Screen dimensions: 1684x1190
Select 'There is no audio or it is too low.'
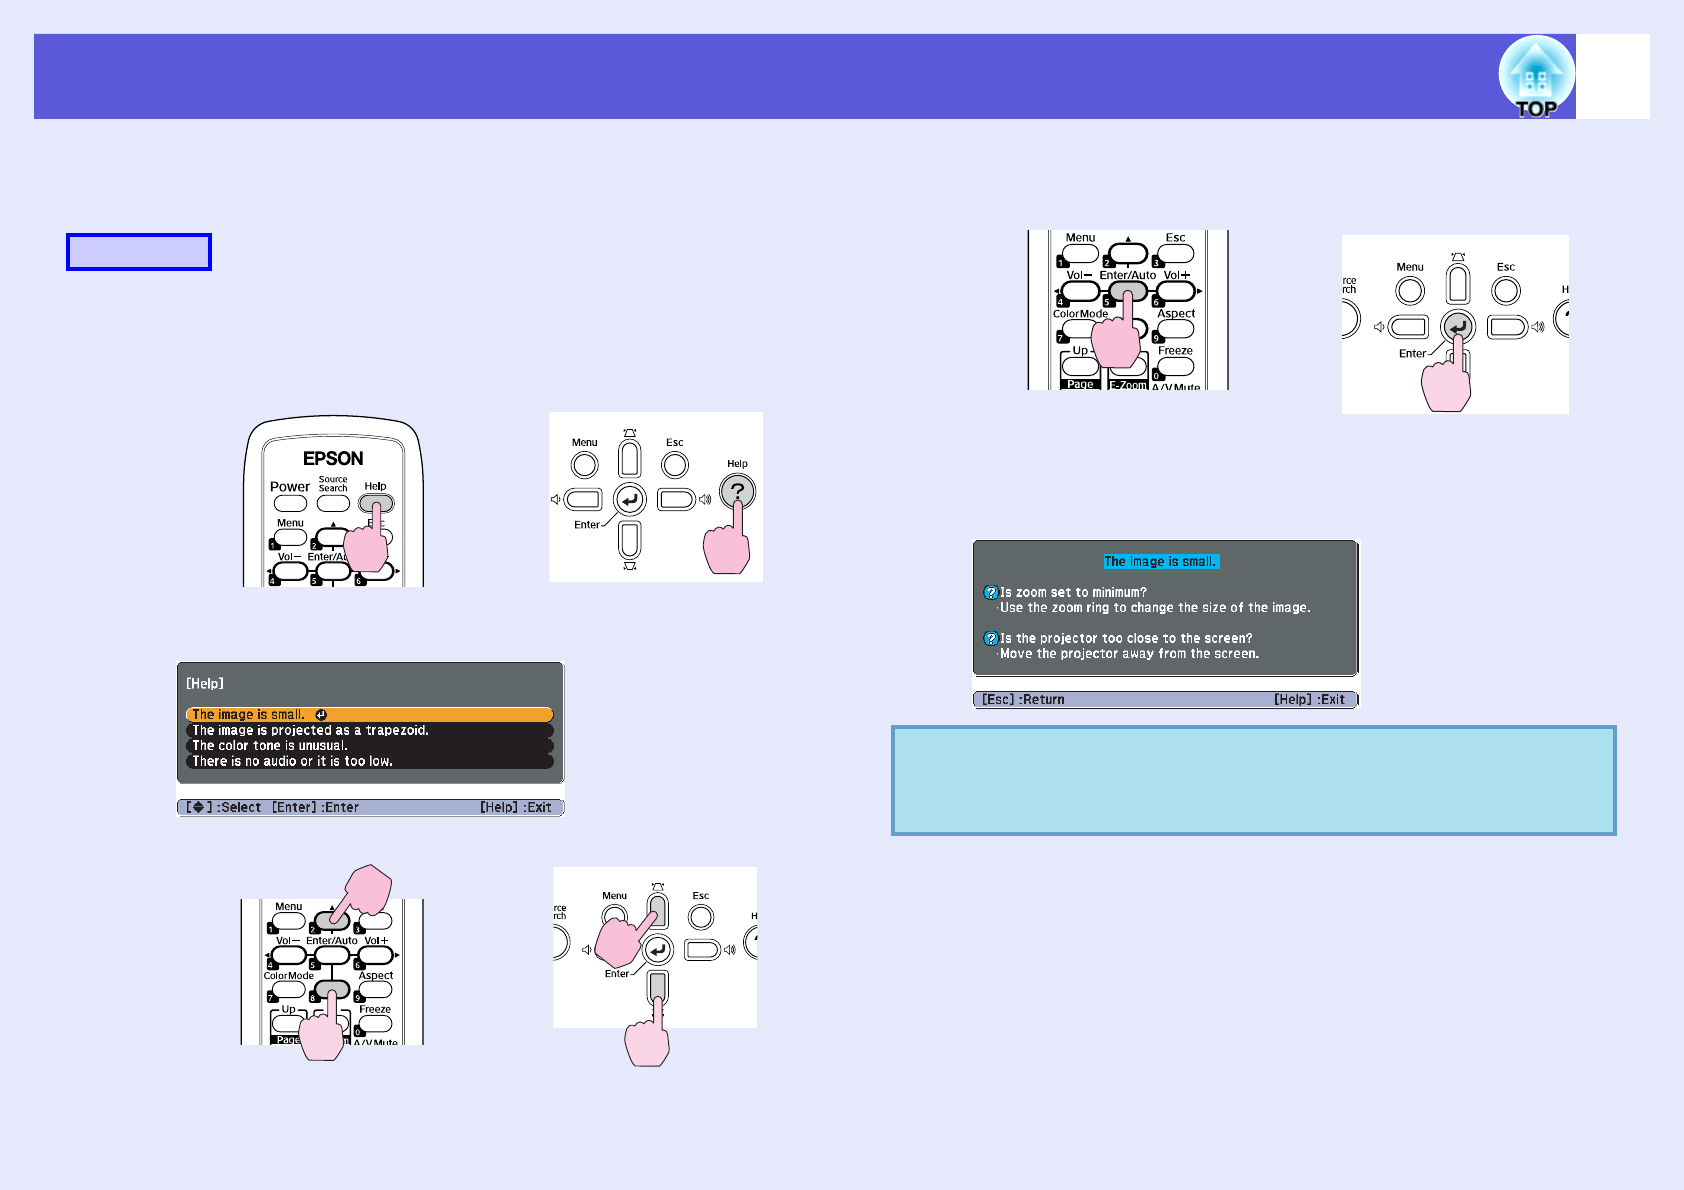click(369, 761)
